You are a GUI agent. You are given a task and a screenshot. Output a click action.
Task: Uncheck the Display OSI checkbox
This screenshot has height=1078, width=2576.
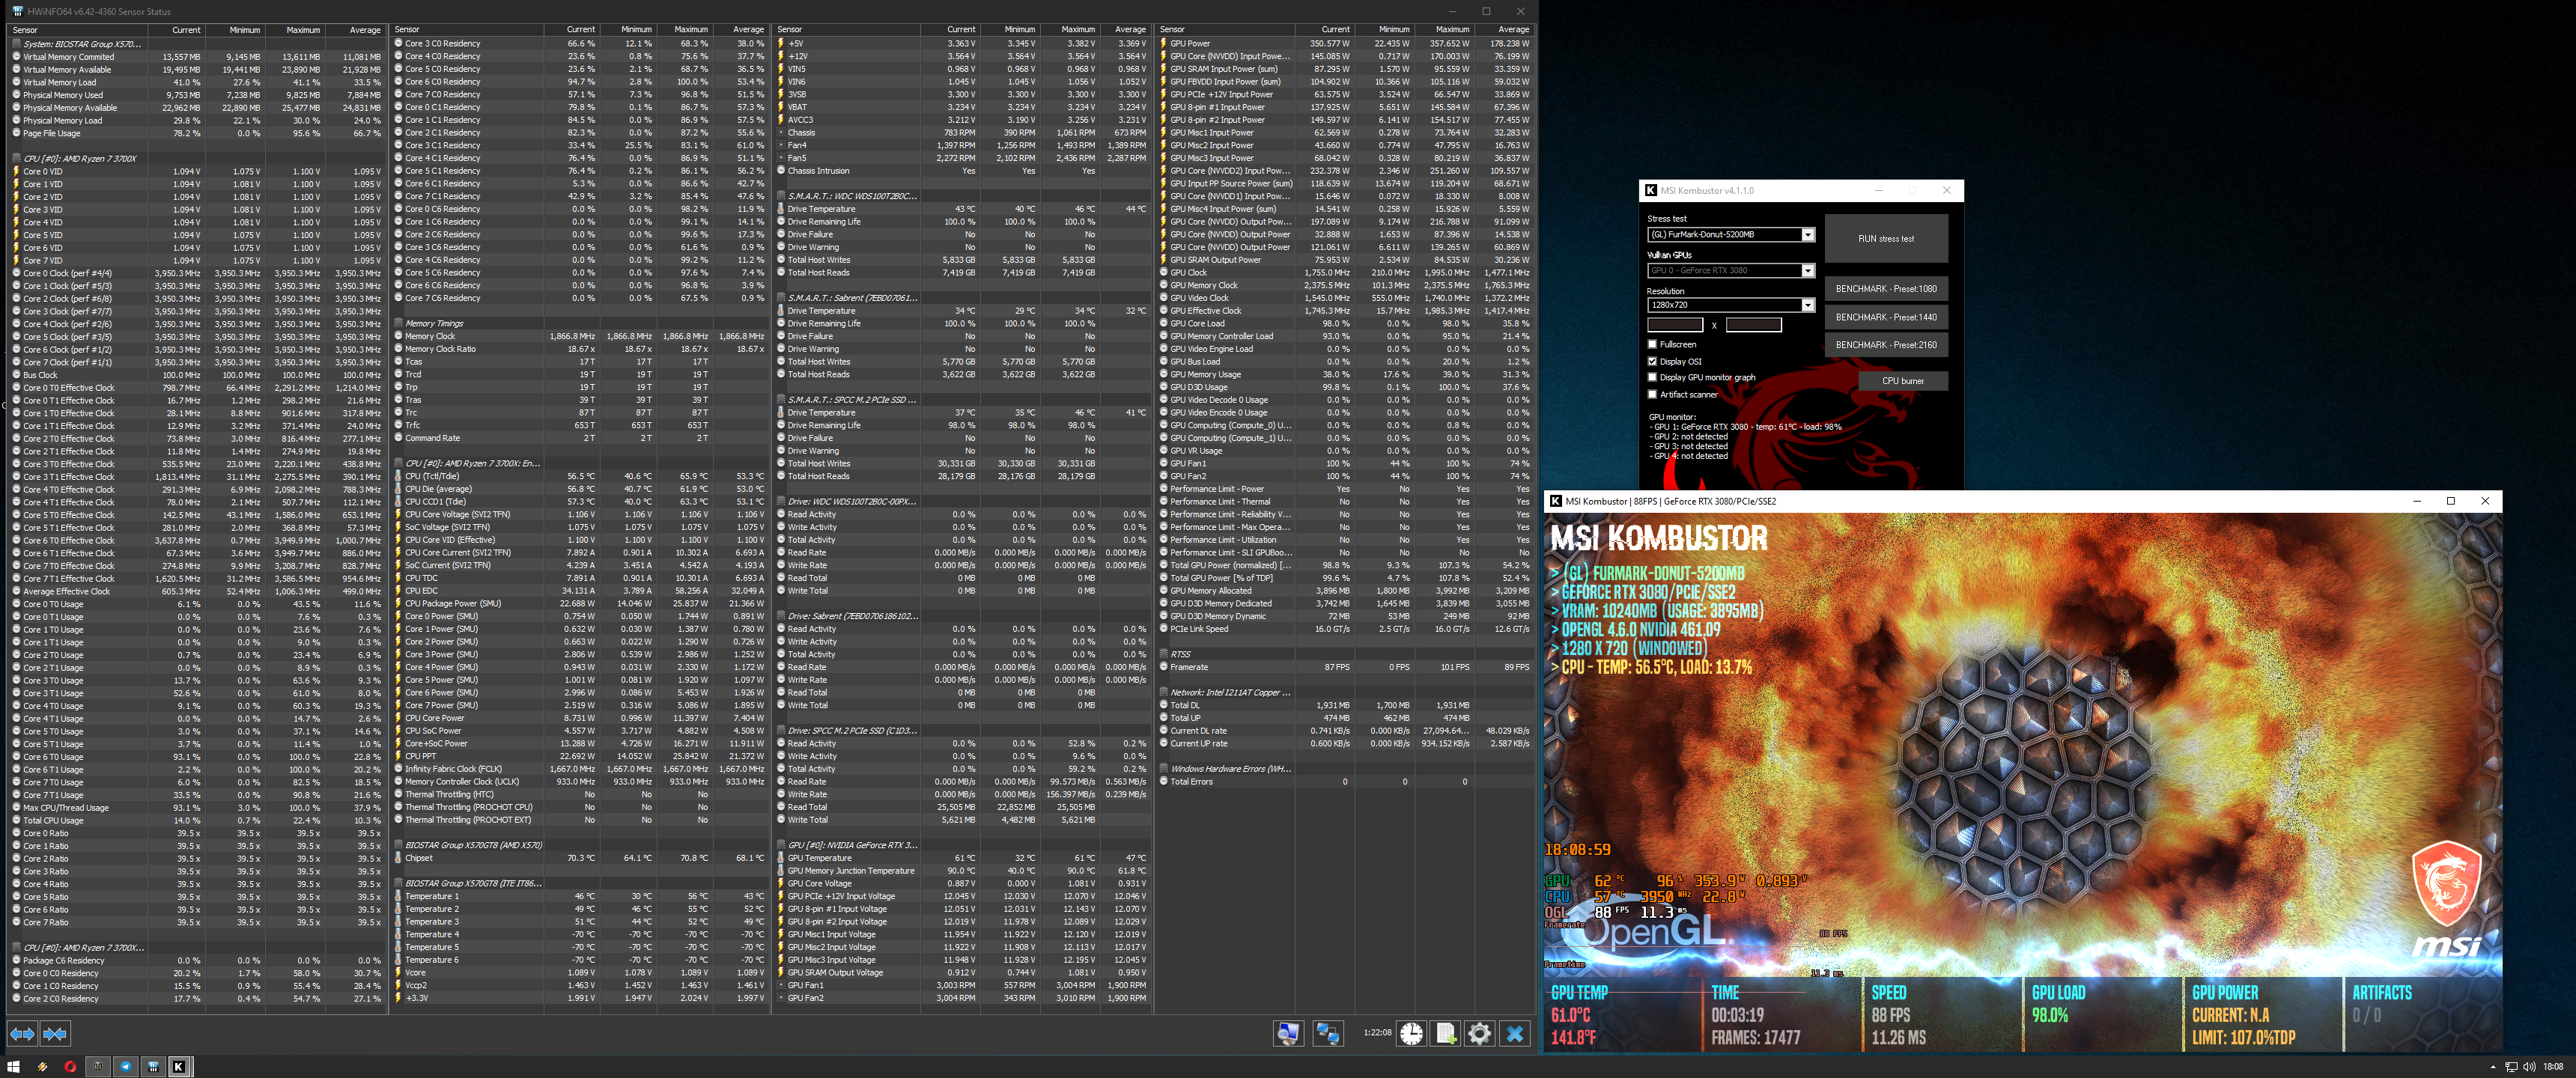(x=1652, y=361)
